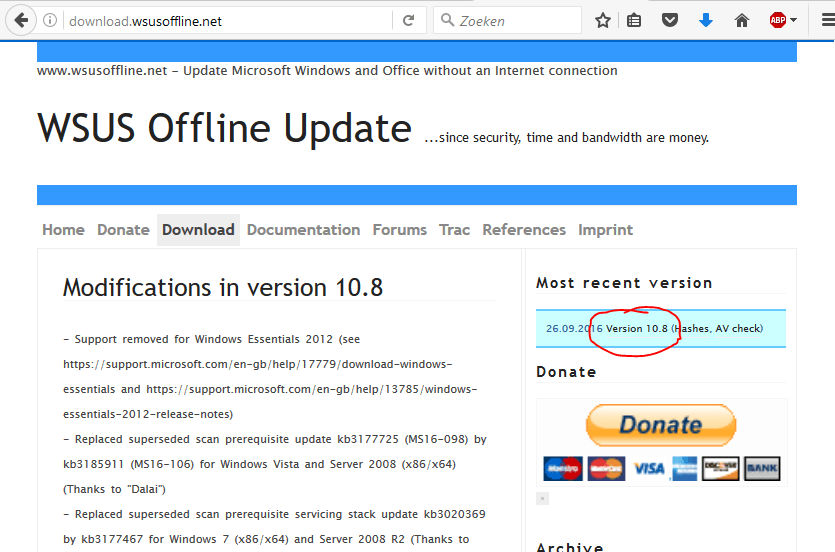Open the AV check link

(738, 328)
